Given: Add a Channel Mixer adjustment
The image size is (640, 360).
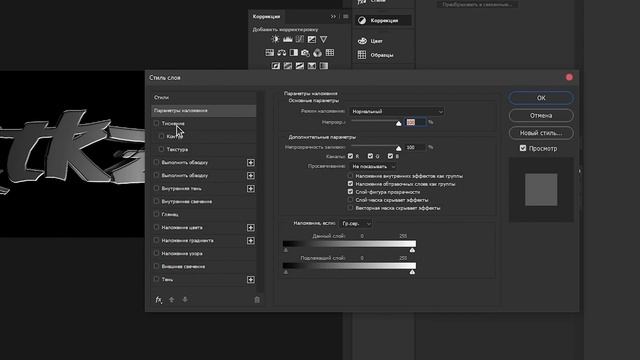Looking at the screenshot, I should pyautogui.click(x=318, y=53).
